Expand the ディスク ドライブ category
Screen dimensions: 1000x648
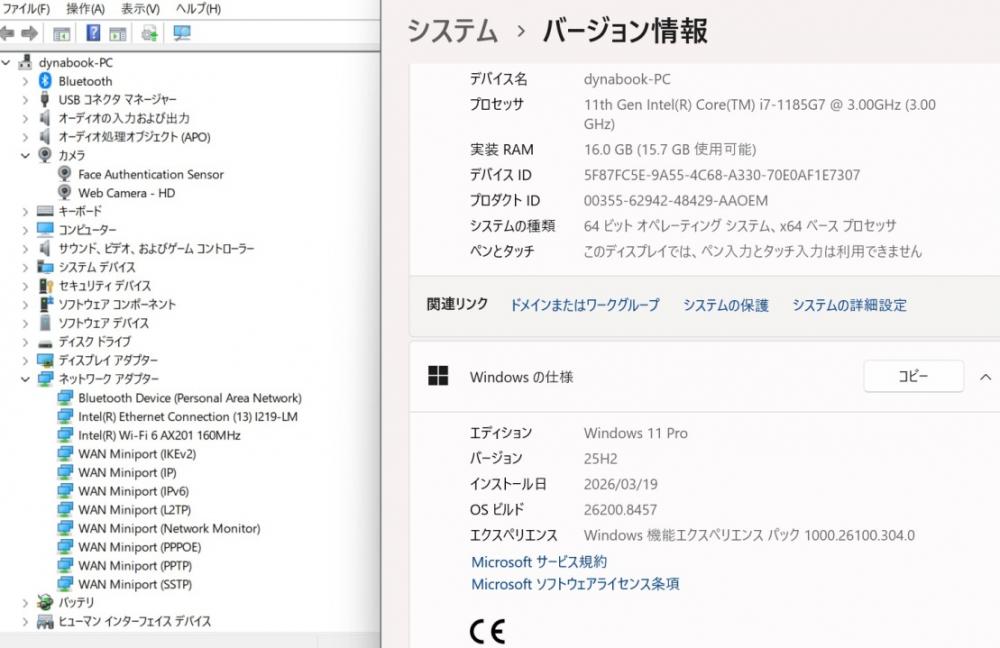tap(25, 341)
